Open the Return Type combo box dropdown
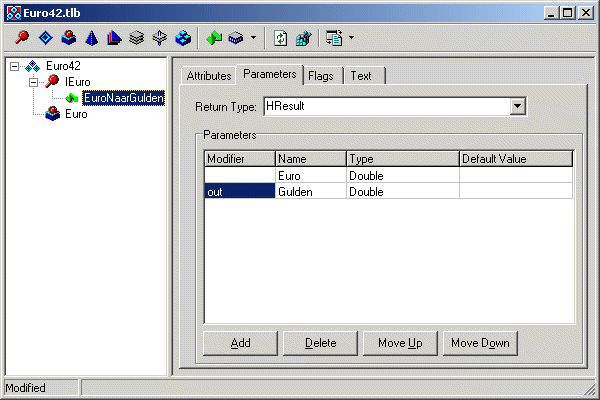 pos(517,106)
